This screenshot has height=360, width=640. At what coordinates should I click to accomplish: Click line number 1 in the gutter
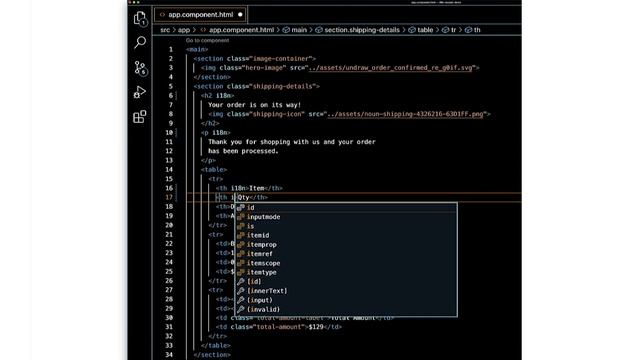click(x=171, y=49)
